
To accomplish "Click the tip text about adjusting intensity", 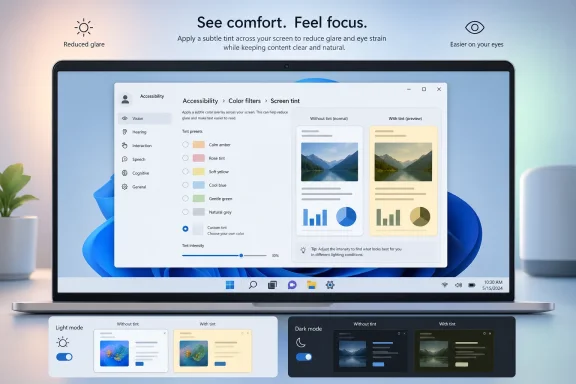I will [356, 251].
